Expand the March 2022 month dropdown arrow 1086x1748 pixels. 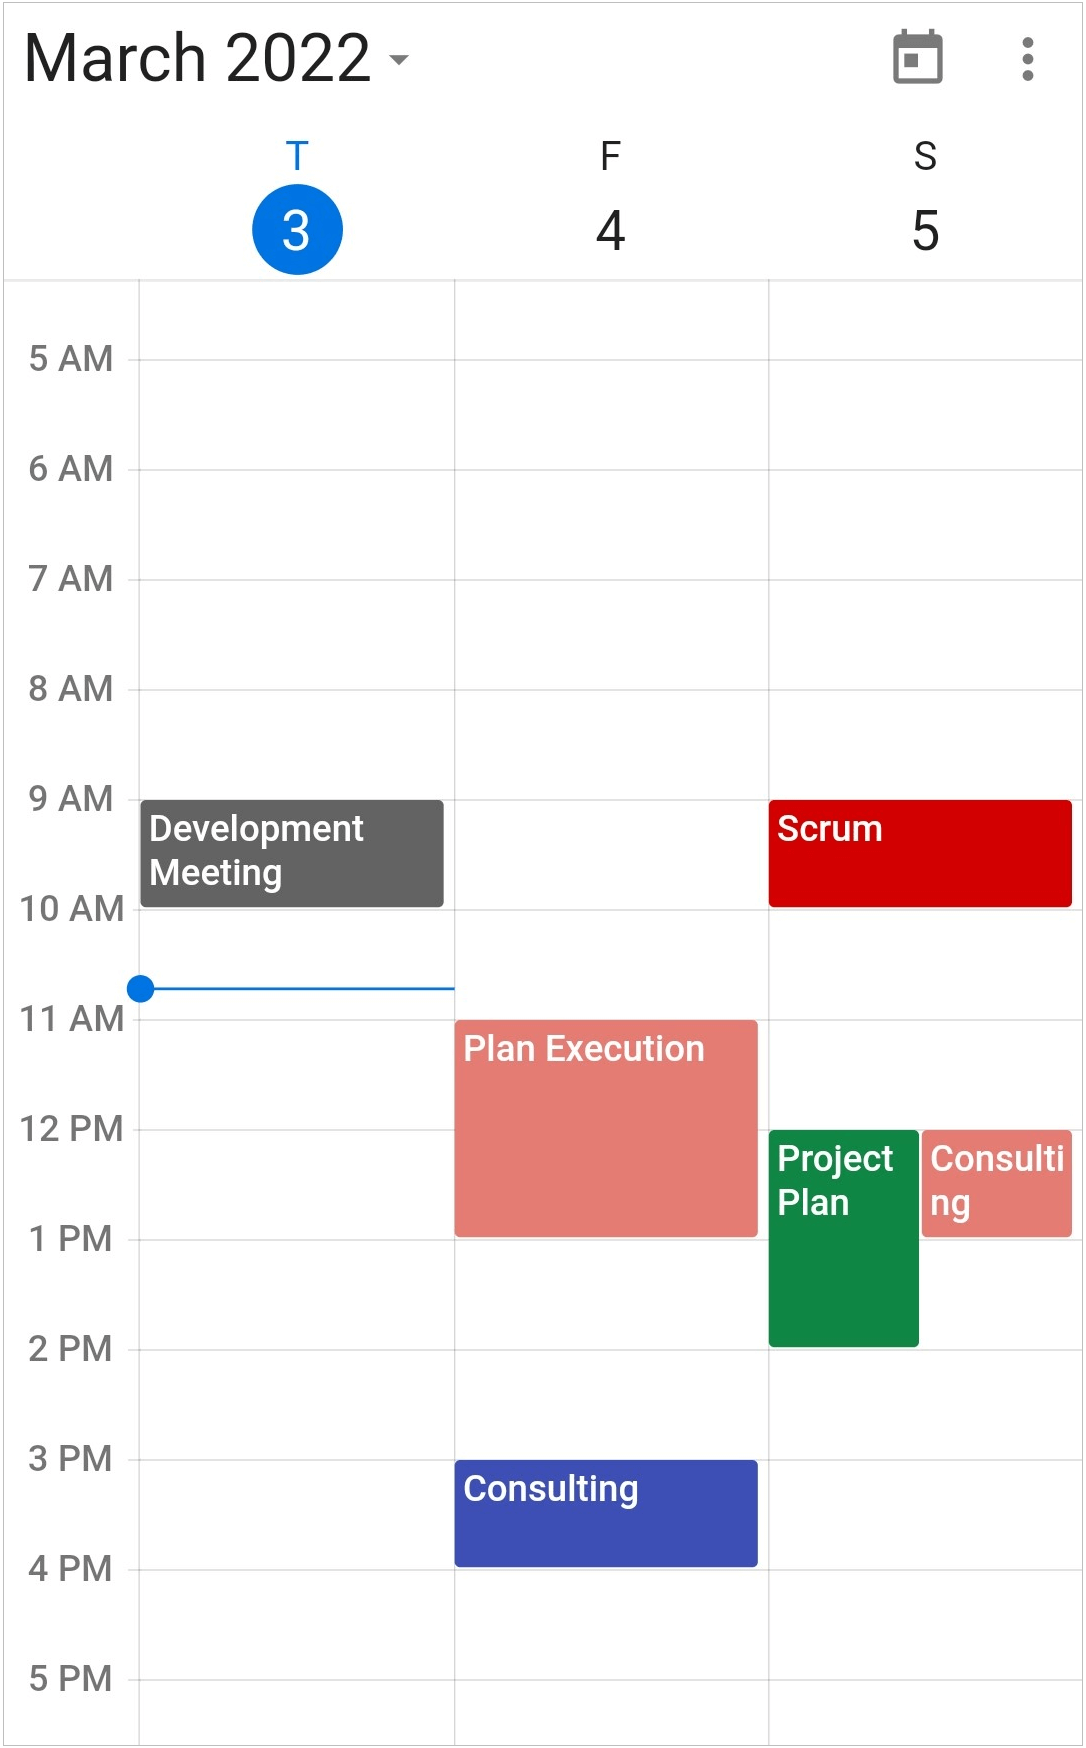(x=399, y=60)
